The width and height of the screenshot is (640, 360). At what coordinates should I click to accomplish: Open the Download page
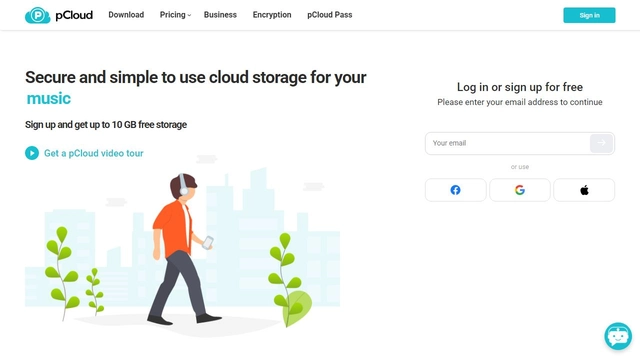tap(126, 15)
